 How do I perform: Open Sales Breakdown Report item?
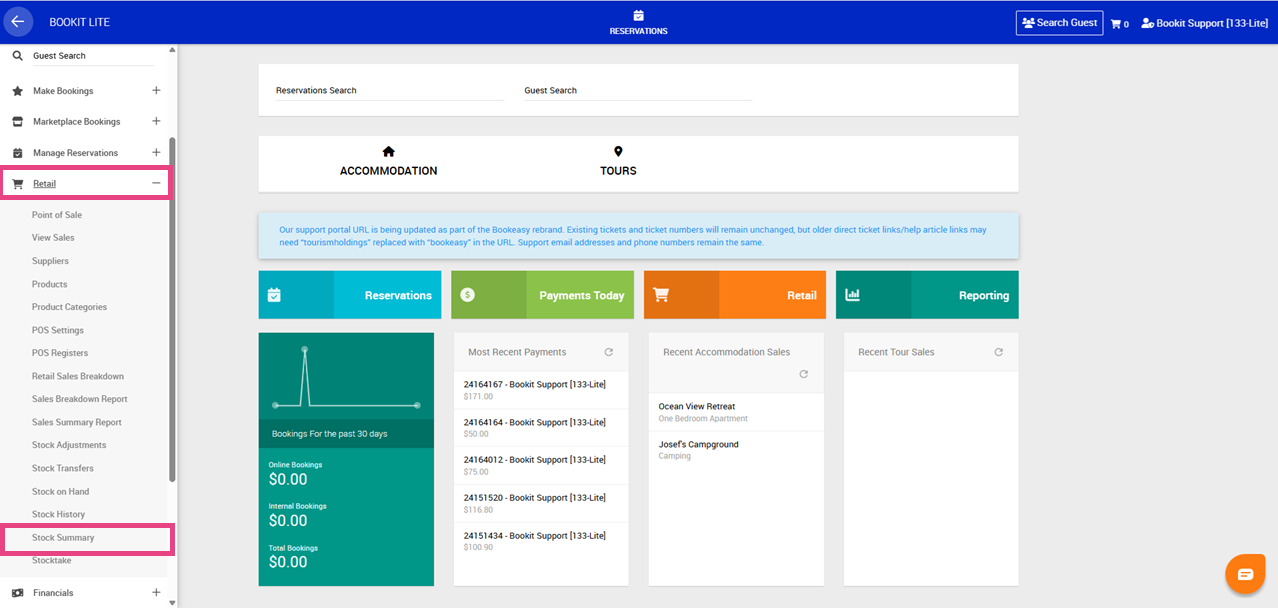coord(80,399)
